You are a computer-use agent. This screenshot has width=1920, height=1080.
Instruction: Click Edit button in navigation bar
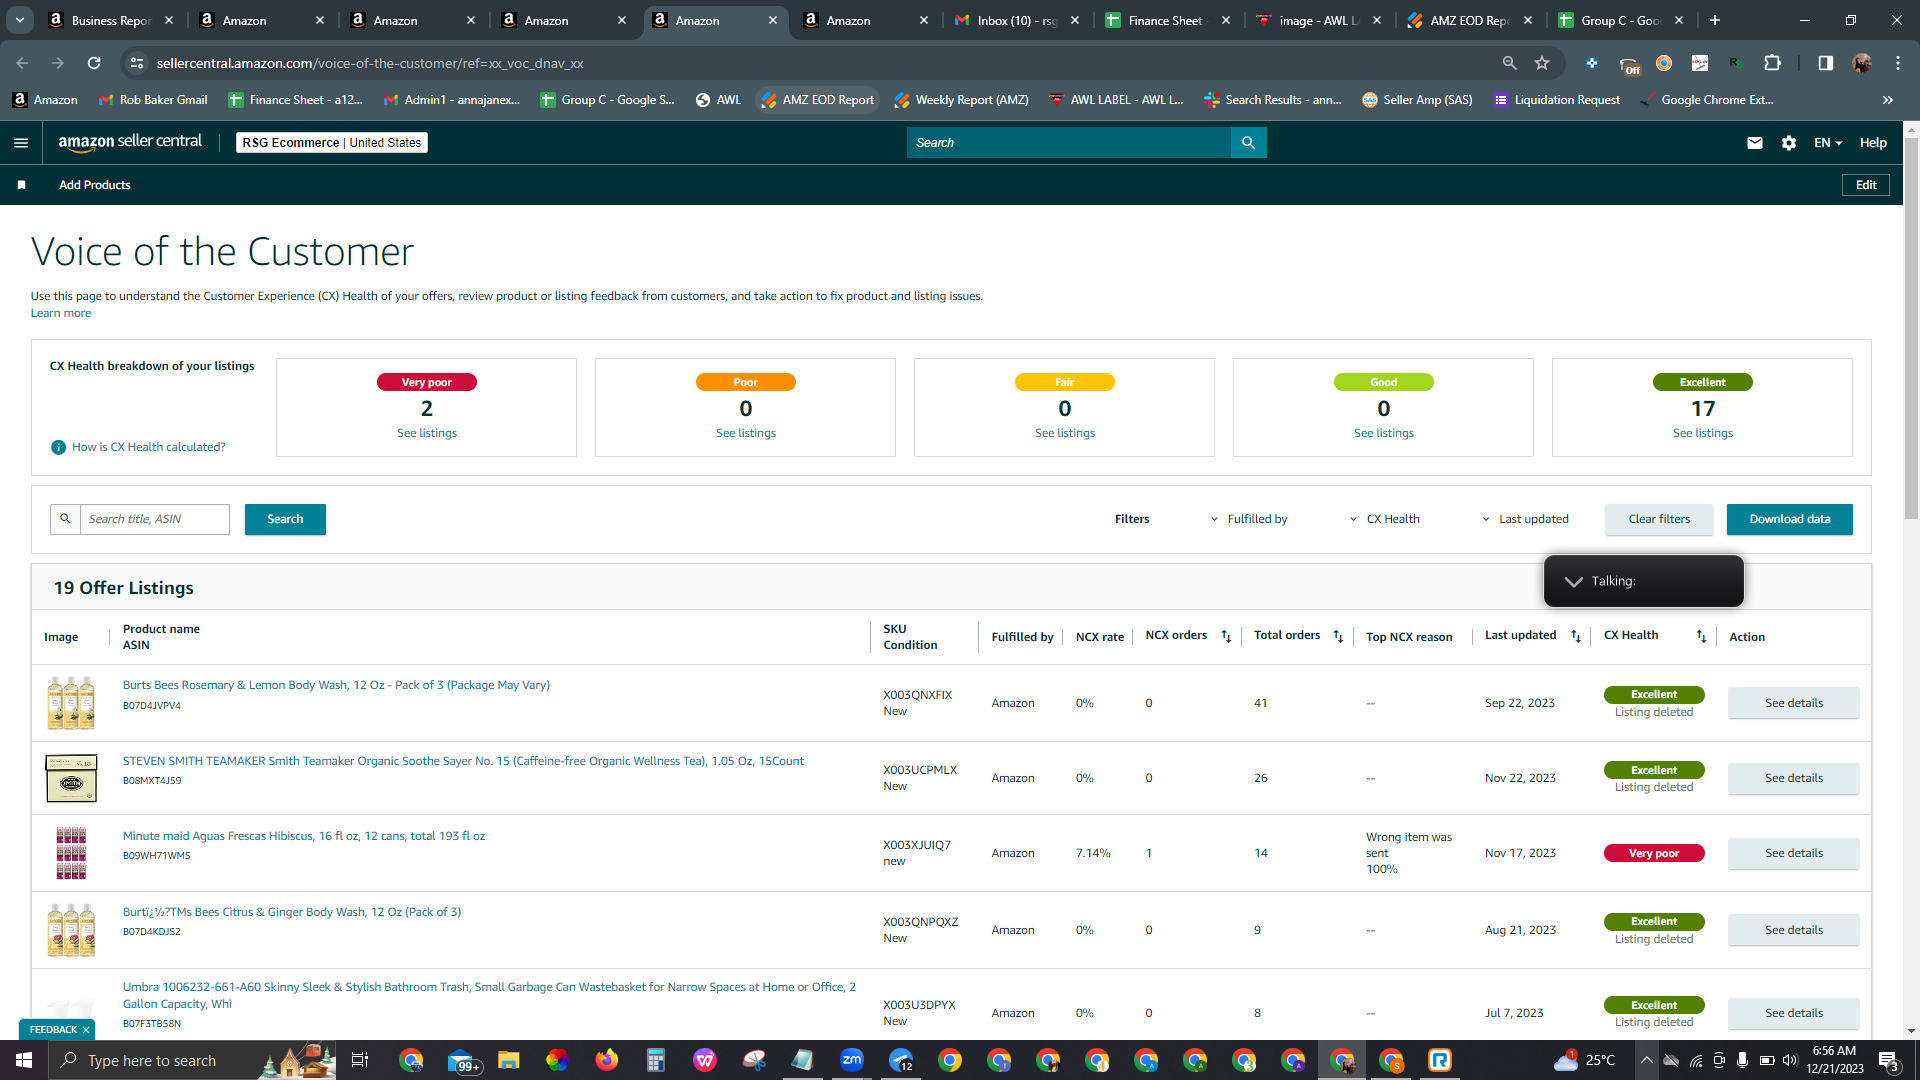(x=1866, y=185)
